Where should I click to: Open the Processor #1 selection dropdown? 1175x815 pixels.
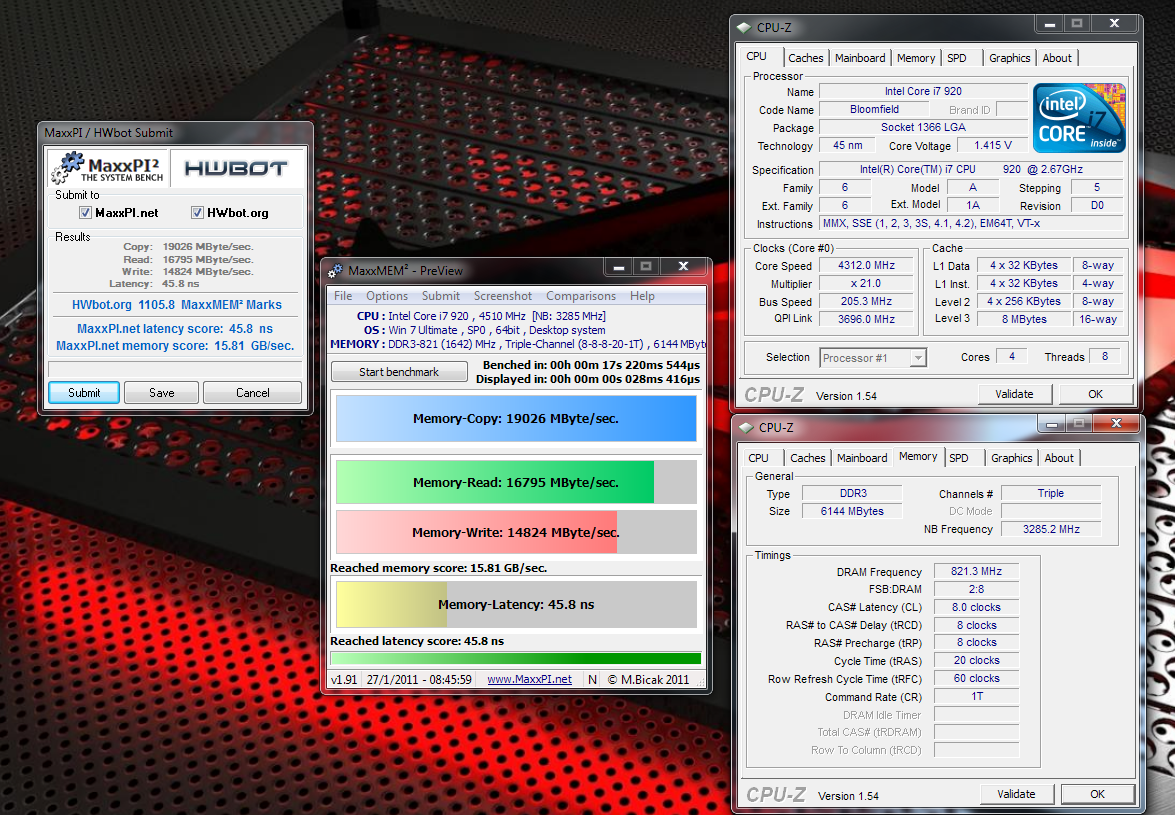tap(918, 358)
